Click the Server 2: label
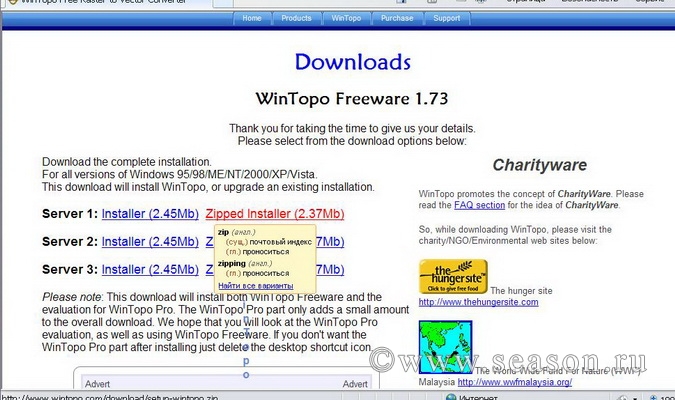 [70, 242]
